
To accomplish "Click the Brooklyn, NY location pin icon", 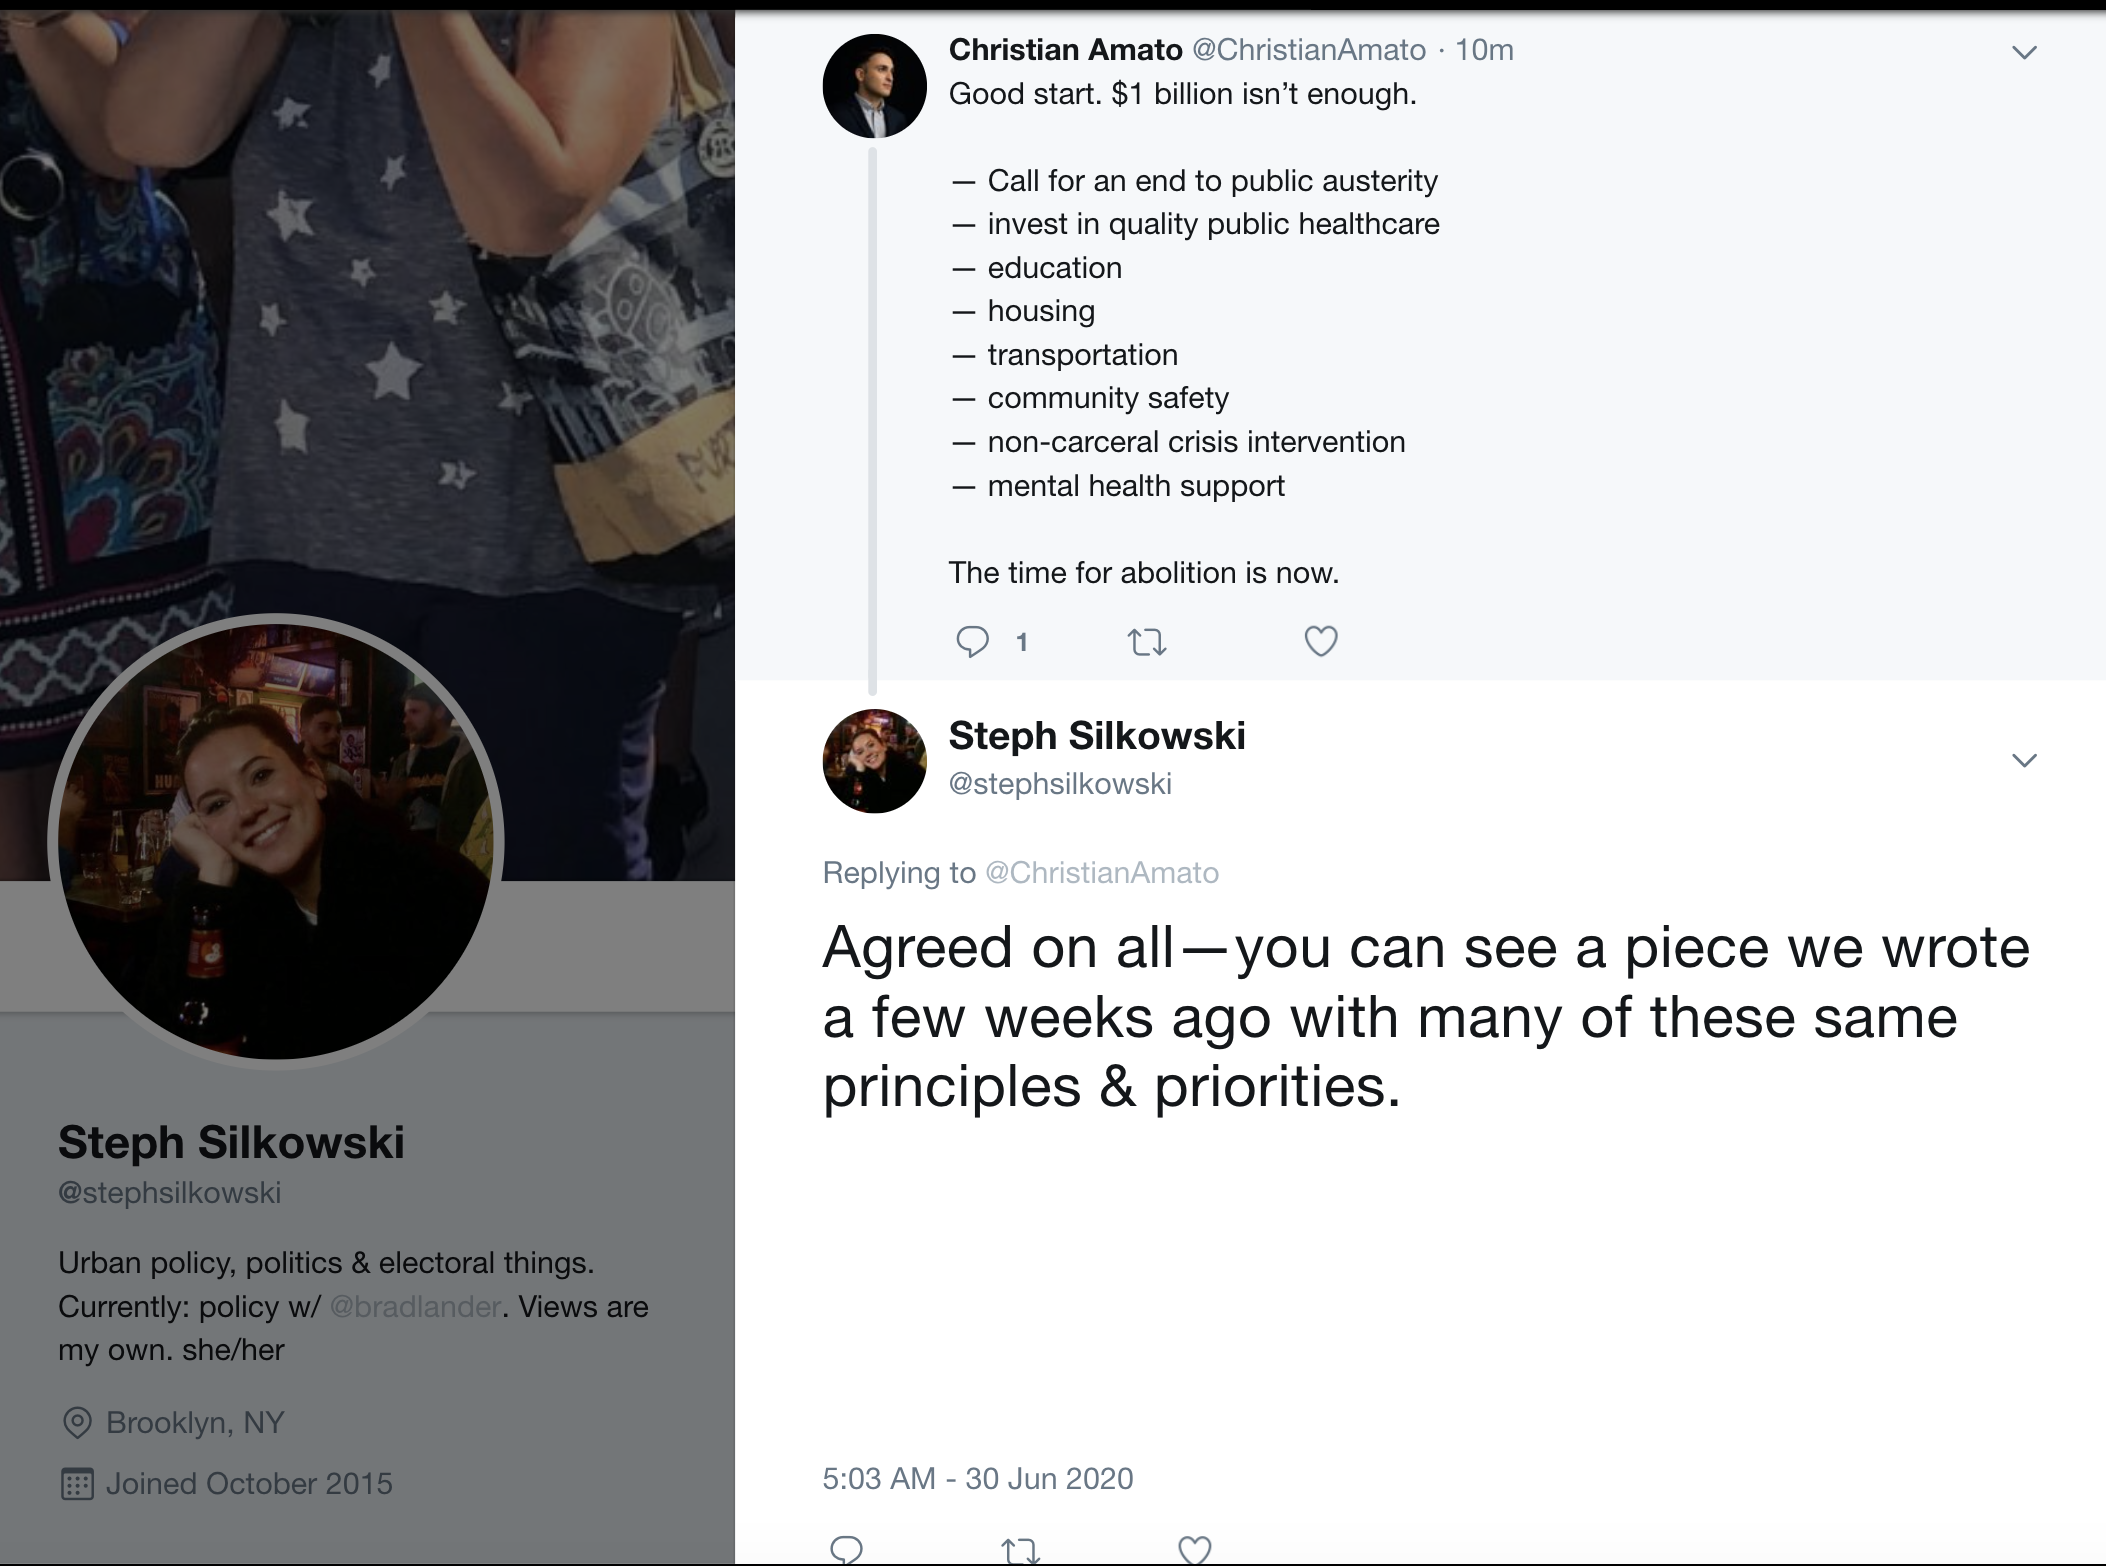I will tap(77, 1423).
